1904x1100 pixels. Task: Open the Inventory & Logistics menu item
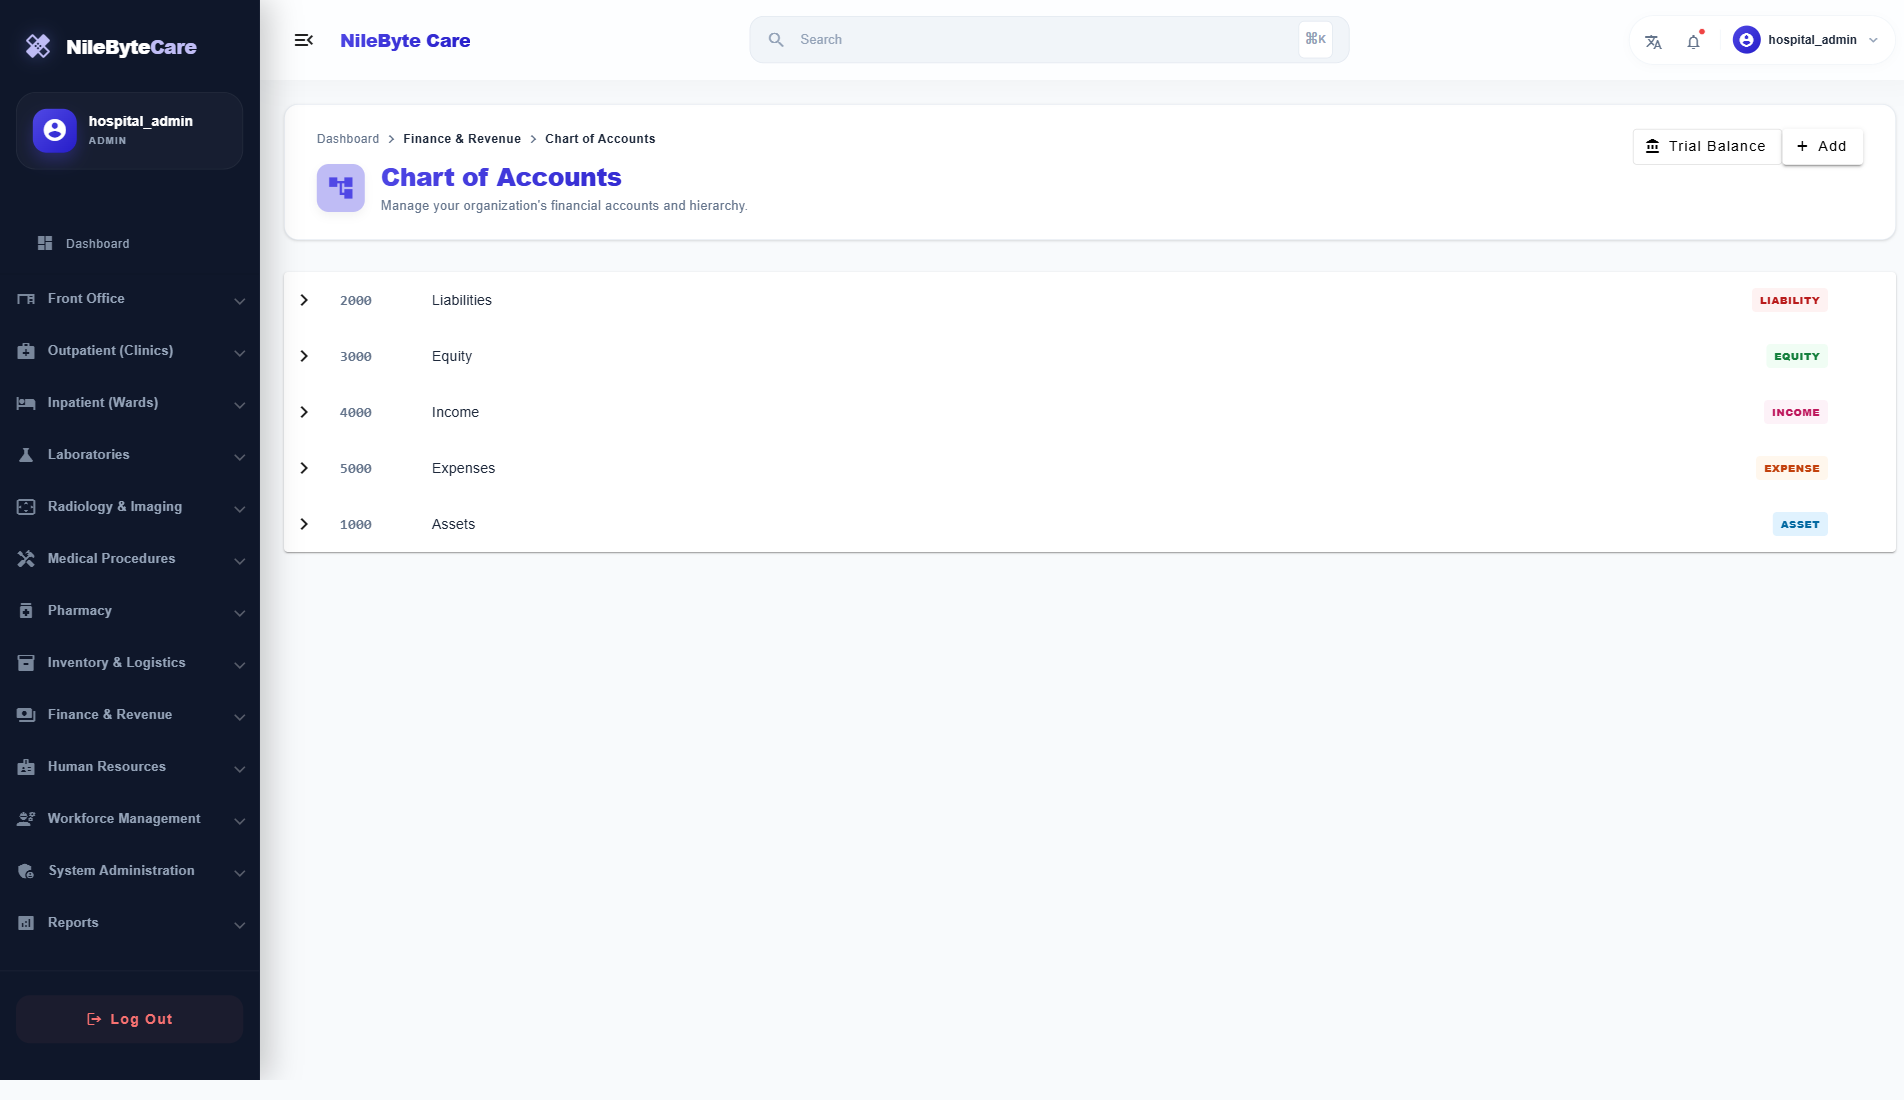tap(130, 663)
